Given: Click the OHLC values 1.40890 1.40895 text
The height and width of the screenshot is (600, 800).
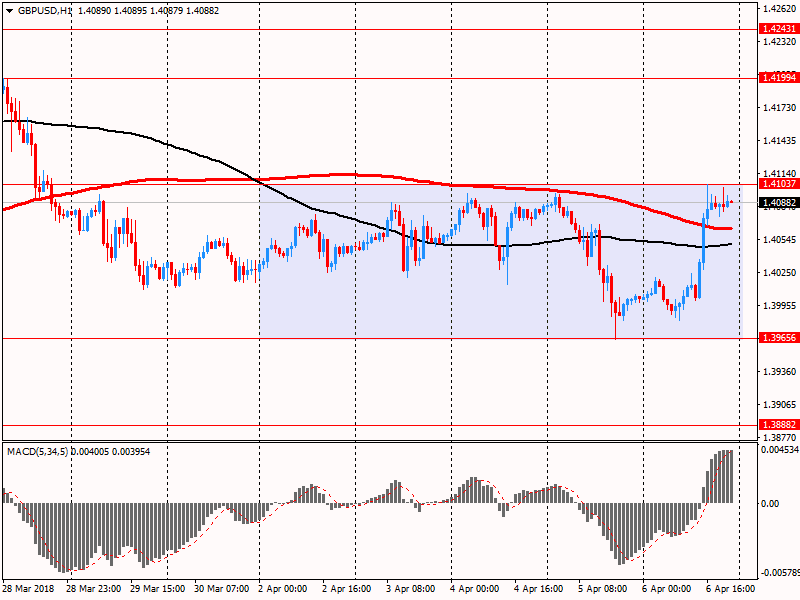Looking at the screenshot, I should tap(113, 11).
